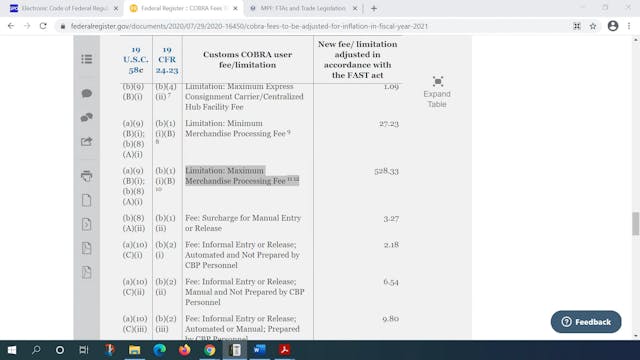Open File Explorer from the taskbar
This screenshot has width=640, height=360.
click(135, 350)
